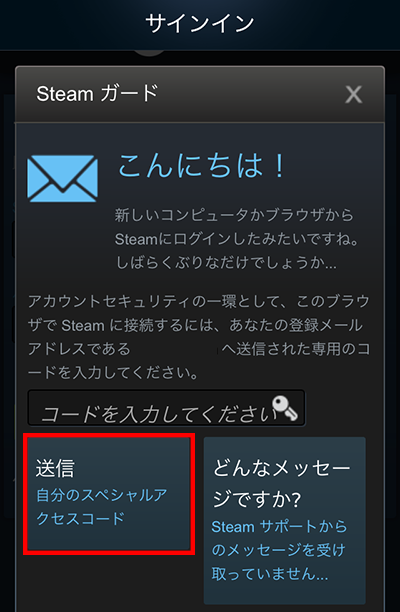Open どんなメッセージですか? help button
Viewport: 400px width, 612px height.
[x=284, y=520]
